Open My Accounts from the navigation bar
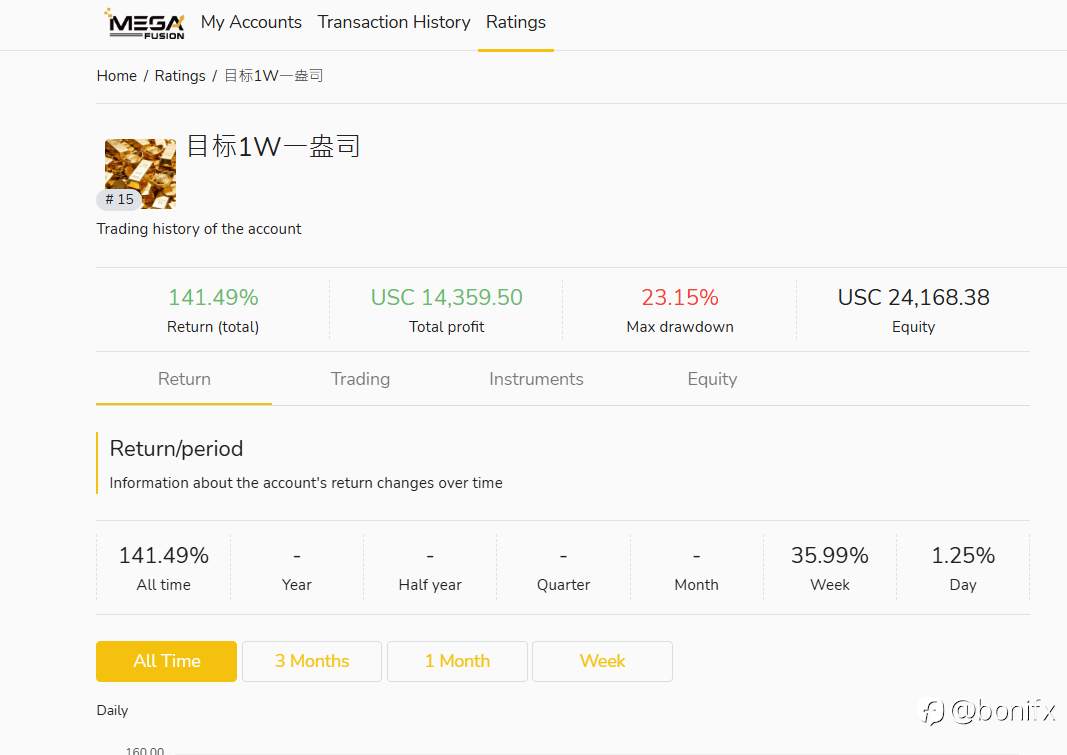1067x755 pixels. (251, 22)
